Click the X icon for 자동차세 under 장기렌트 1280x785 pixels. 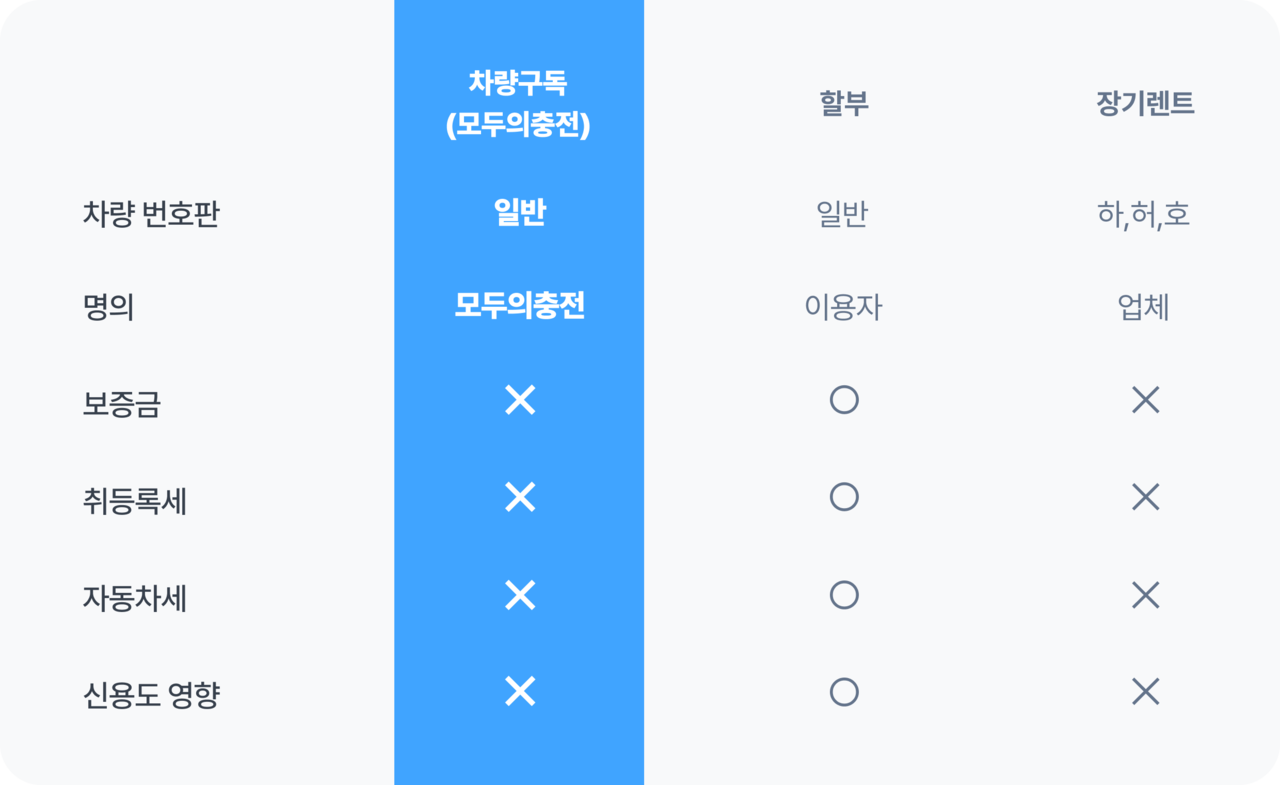pyautogui.click(x=1145, y=596)
